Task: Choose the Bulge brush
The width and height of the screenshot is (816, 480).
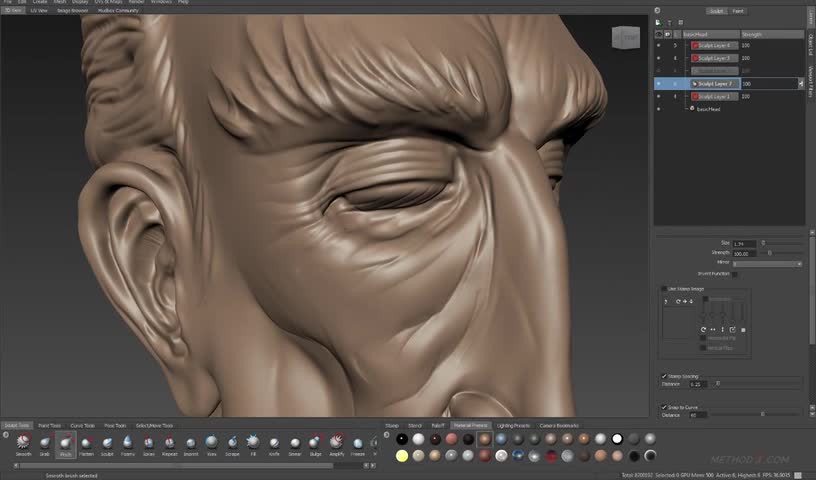Action: [316, 442]
